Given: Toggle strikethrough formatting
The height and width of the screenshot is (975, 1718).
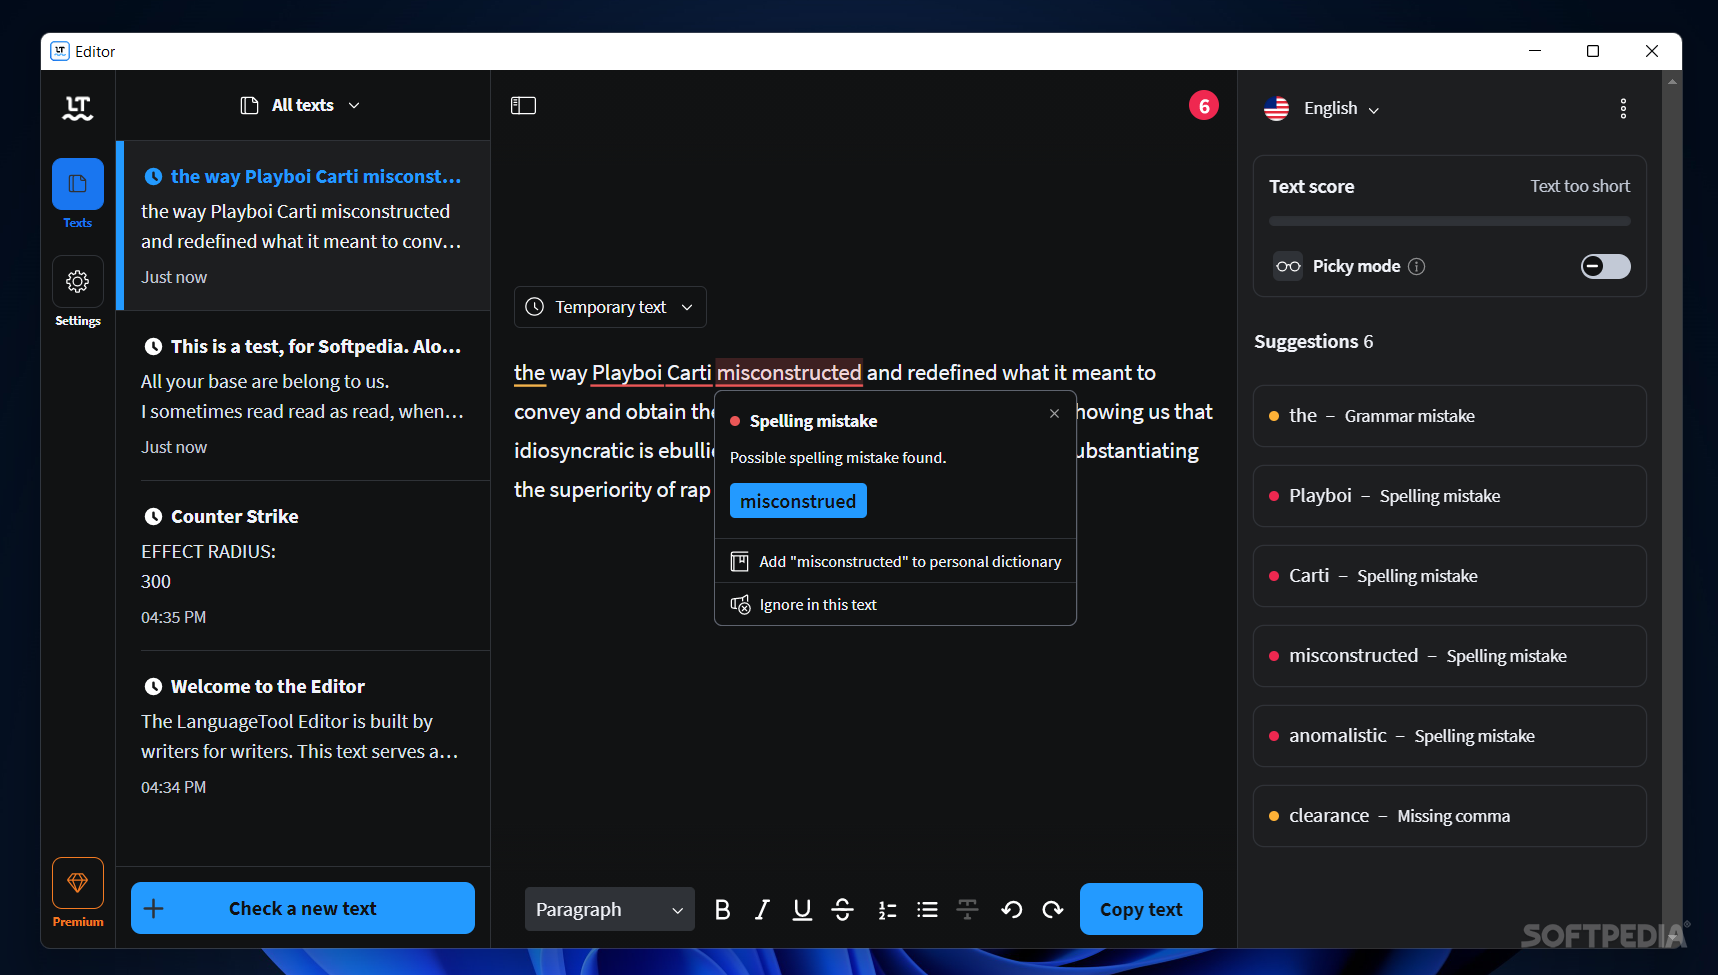Looking at the screenshot, I should (x=842, y=909).
